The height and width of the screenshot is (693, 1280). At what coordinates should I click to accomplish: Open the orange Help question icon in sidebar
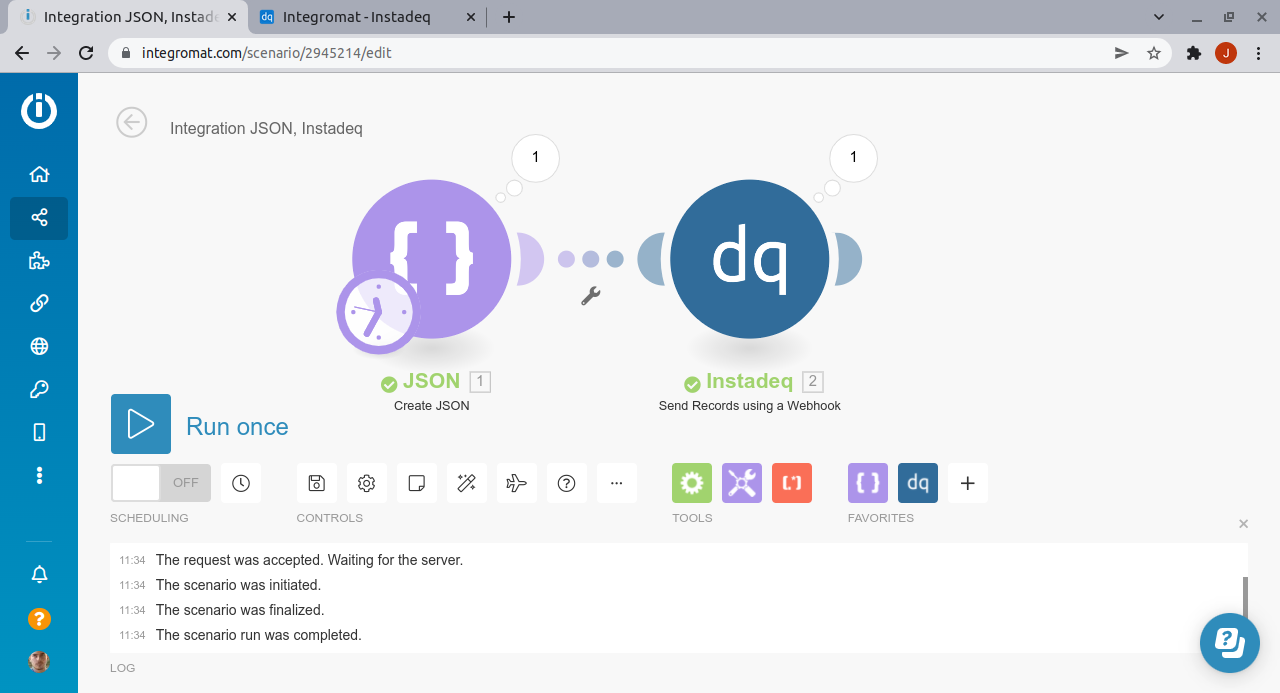tap(39, 618)
